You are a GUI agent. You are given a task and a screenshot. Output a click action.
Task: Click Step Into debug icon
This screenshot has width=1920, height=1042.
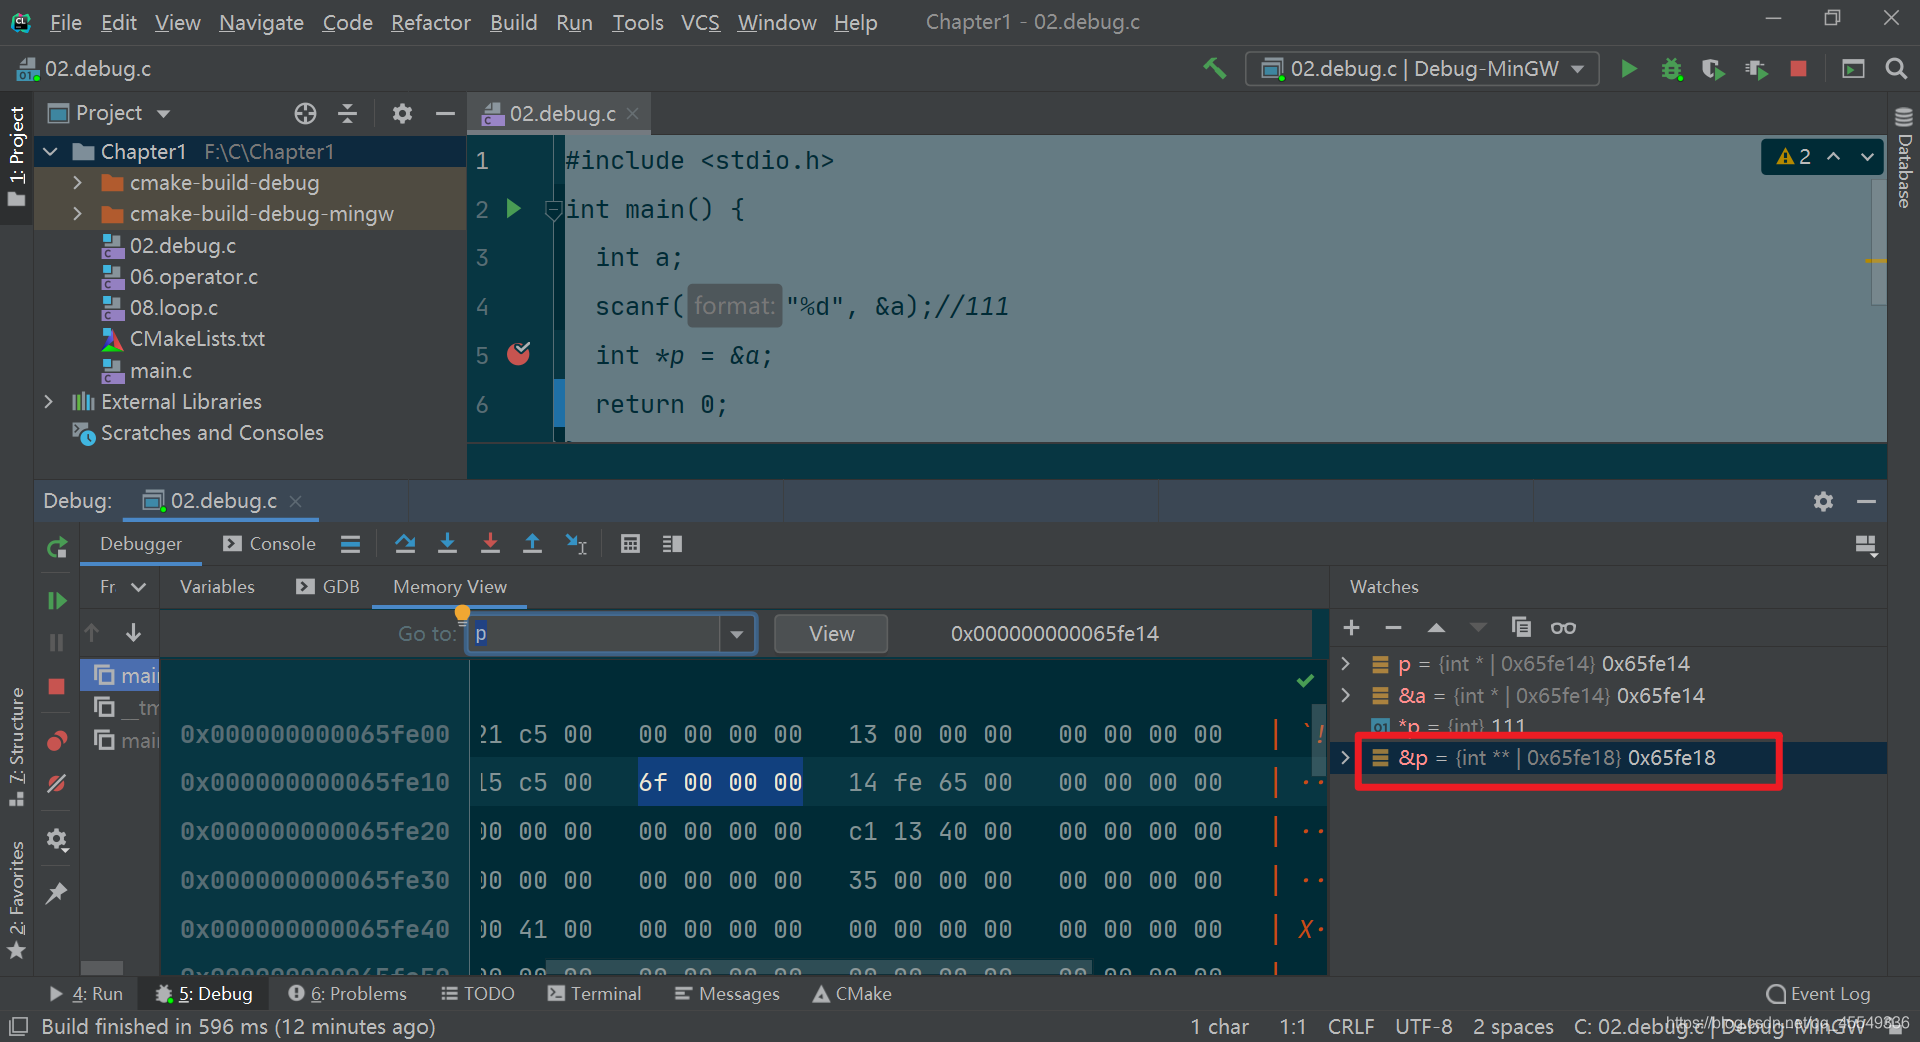[447, 543]
